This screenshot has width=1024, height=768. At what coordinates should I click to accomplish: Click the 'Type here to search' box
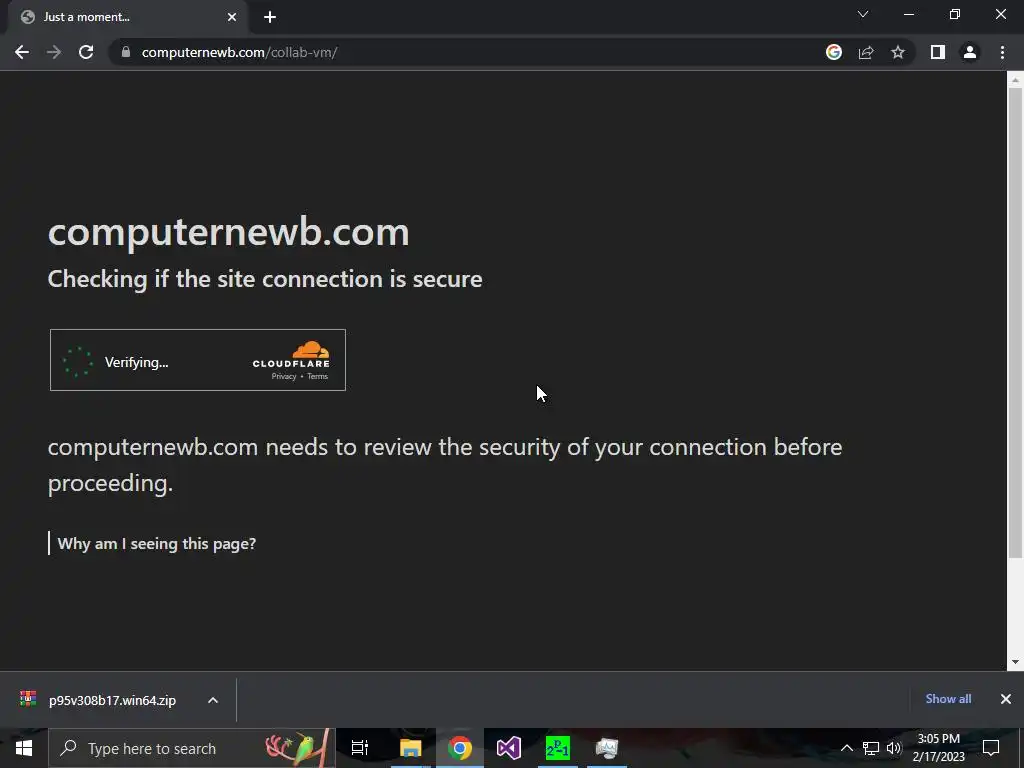pos(191,748)
